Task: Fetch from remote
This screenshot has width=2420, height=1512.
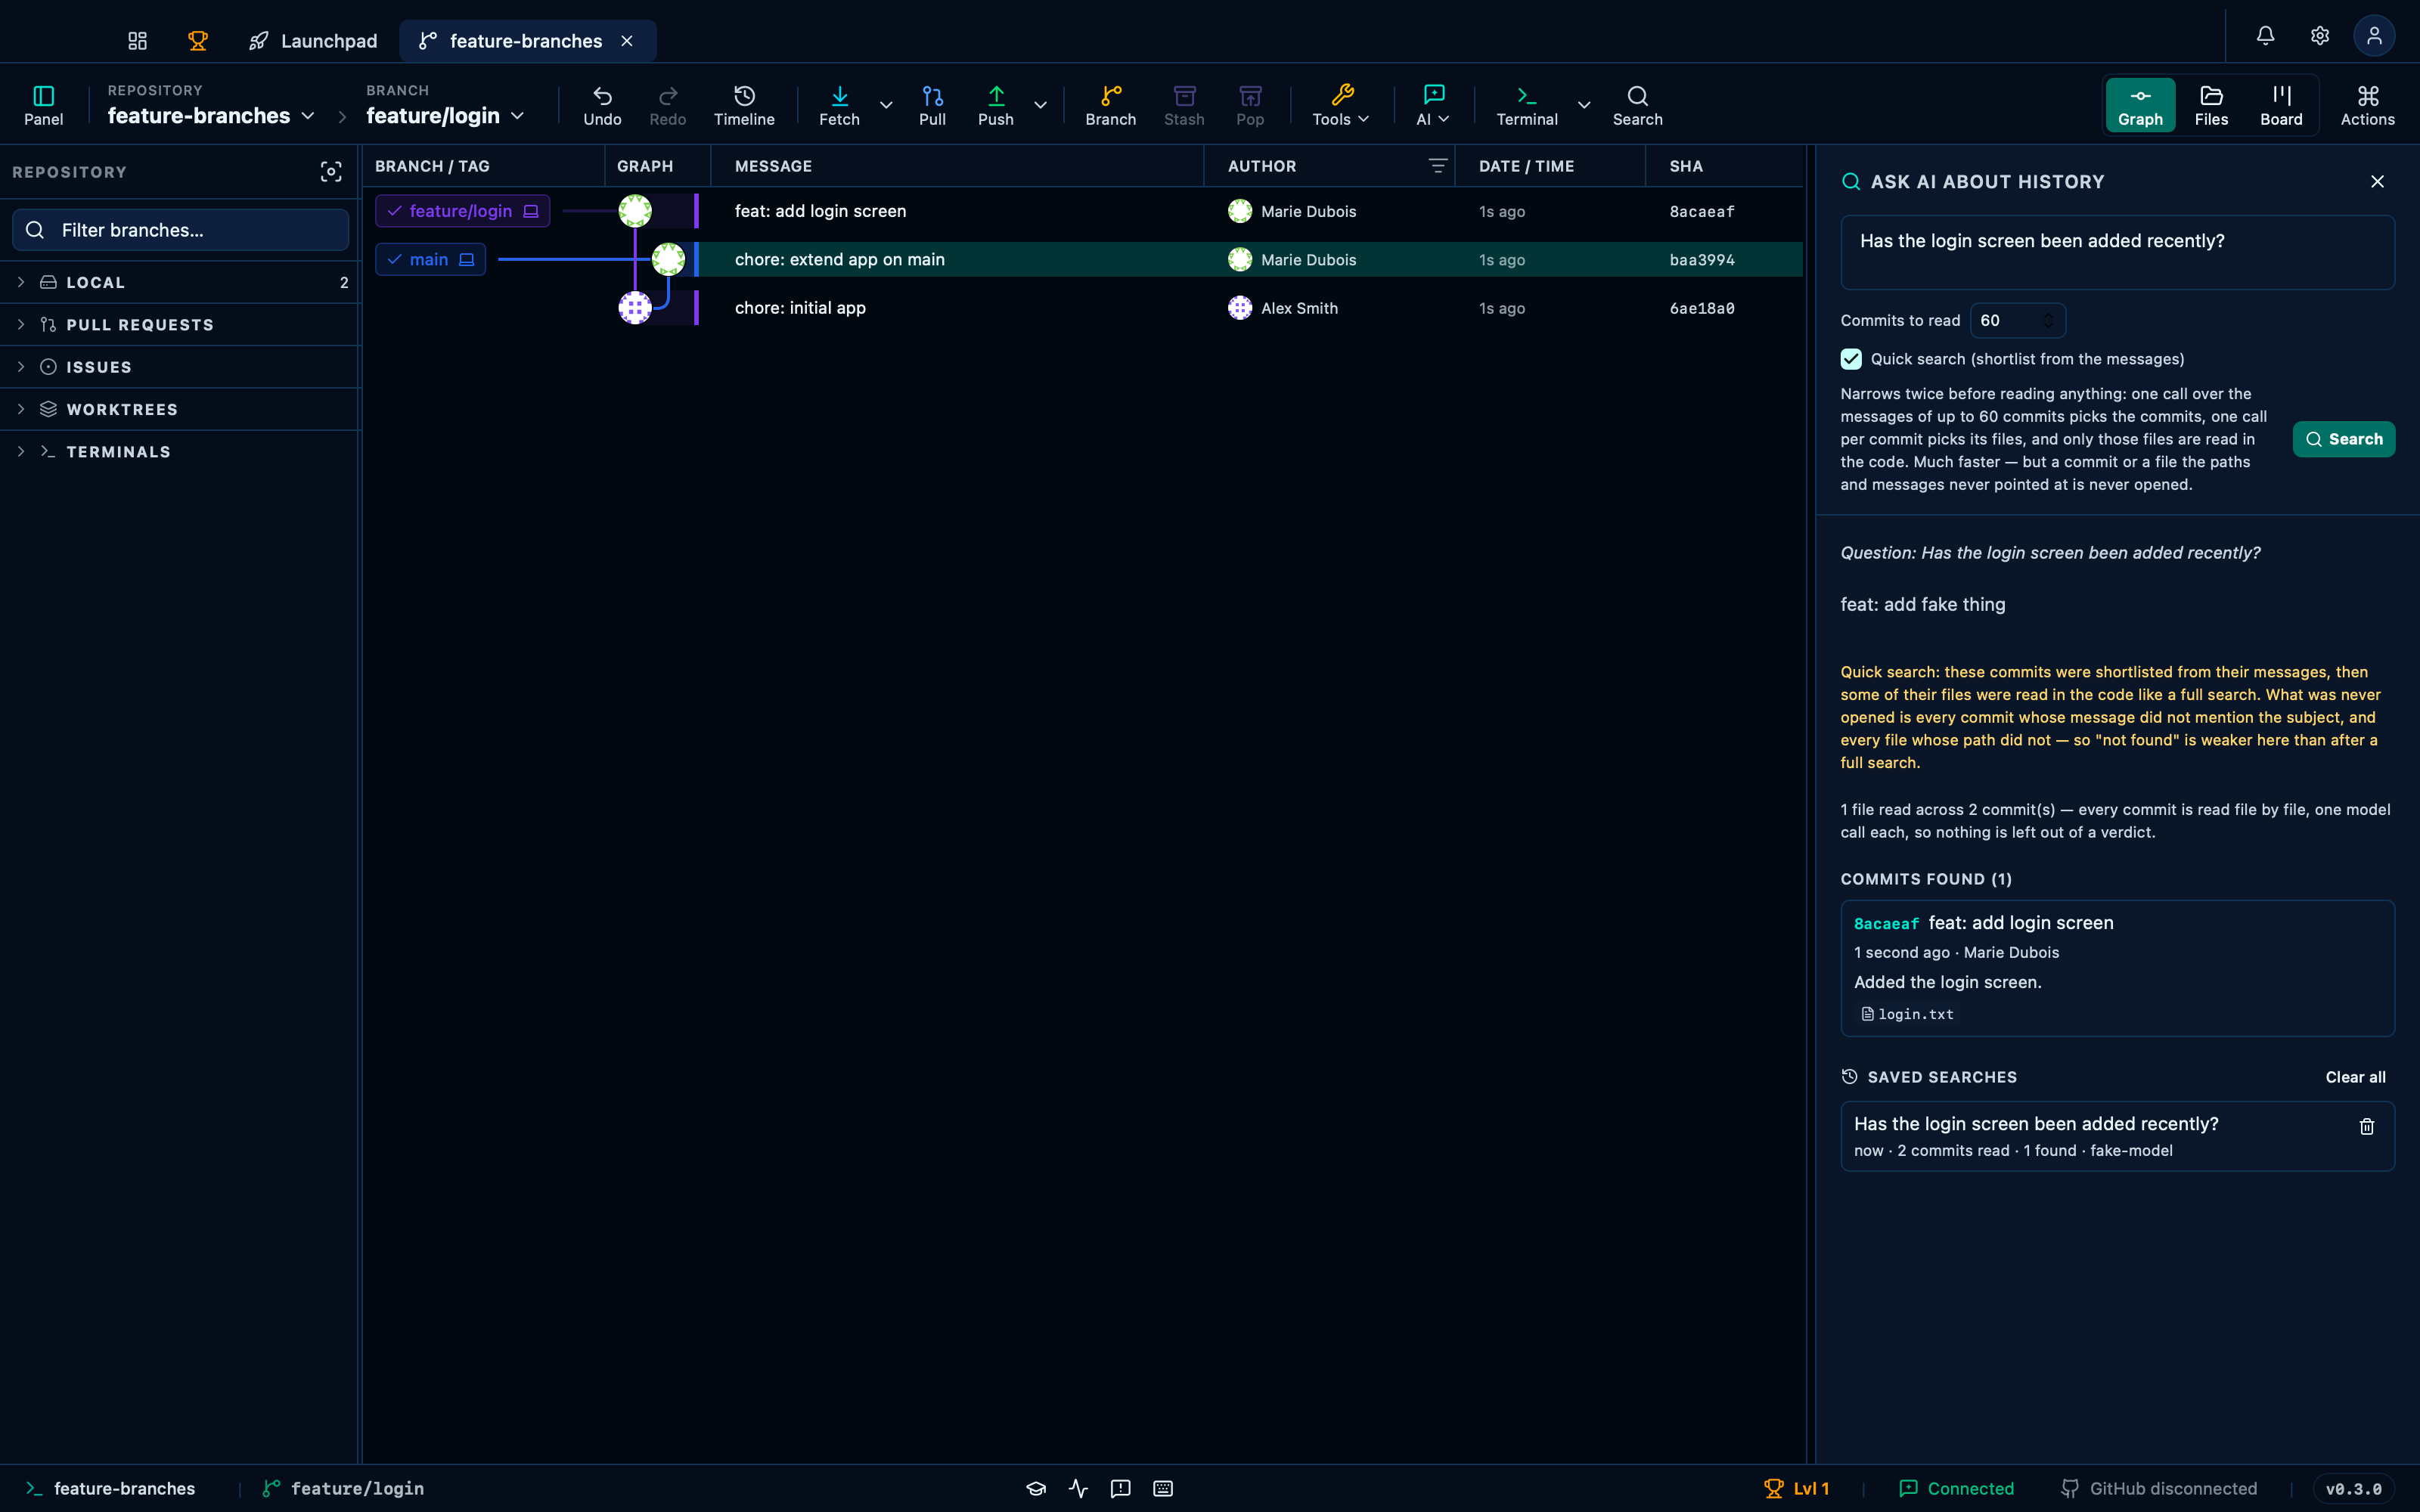Action: click(839, 105)
